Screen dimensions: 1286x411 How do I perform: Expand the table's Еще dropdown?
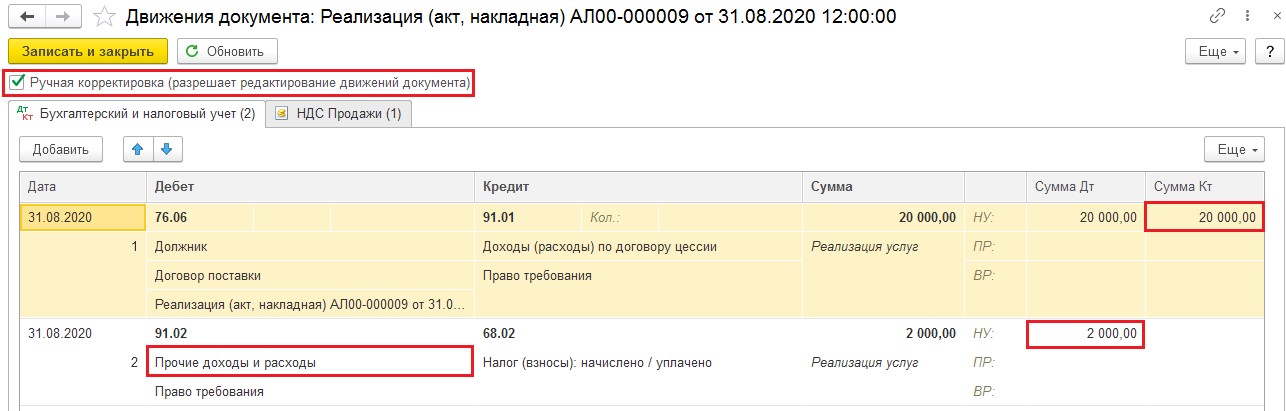click(1235, 149)
